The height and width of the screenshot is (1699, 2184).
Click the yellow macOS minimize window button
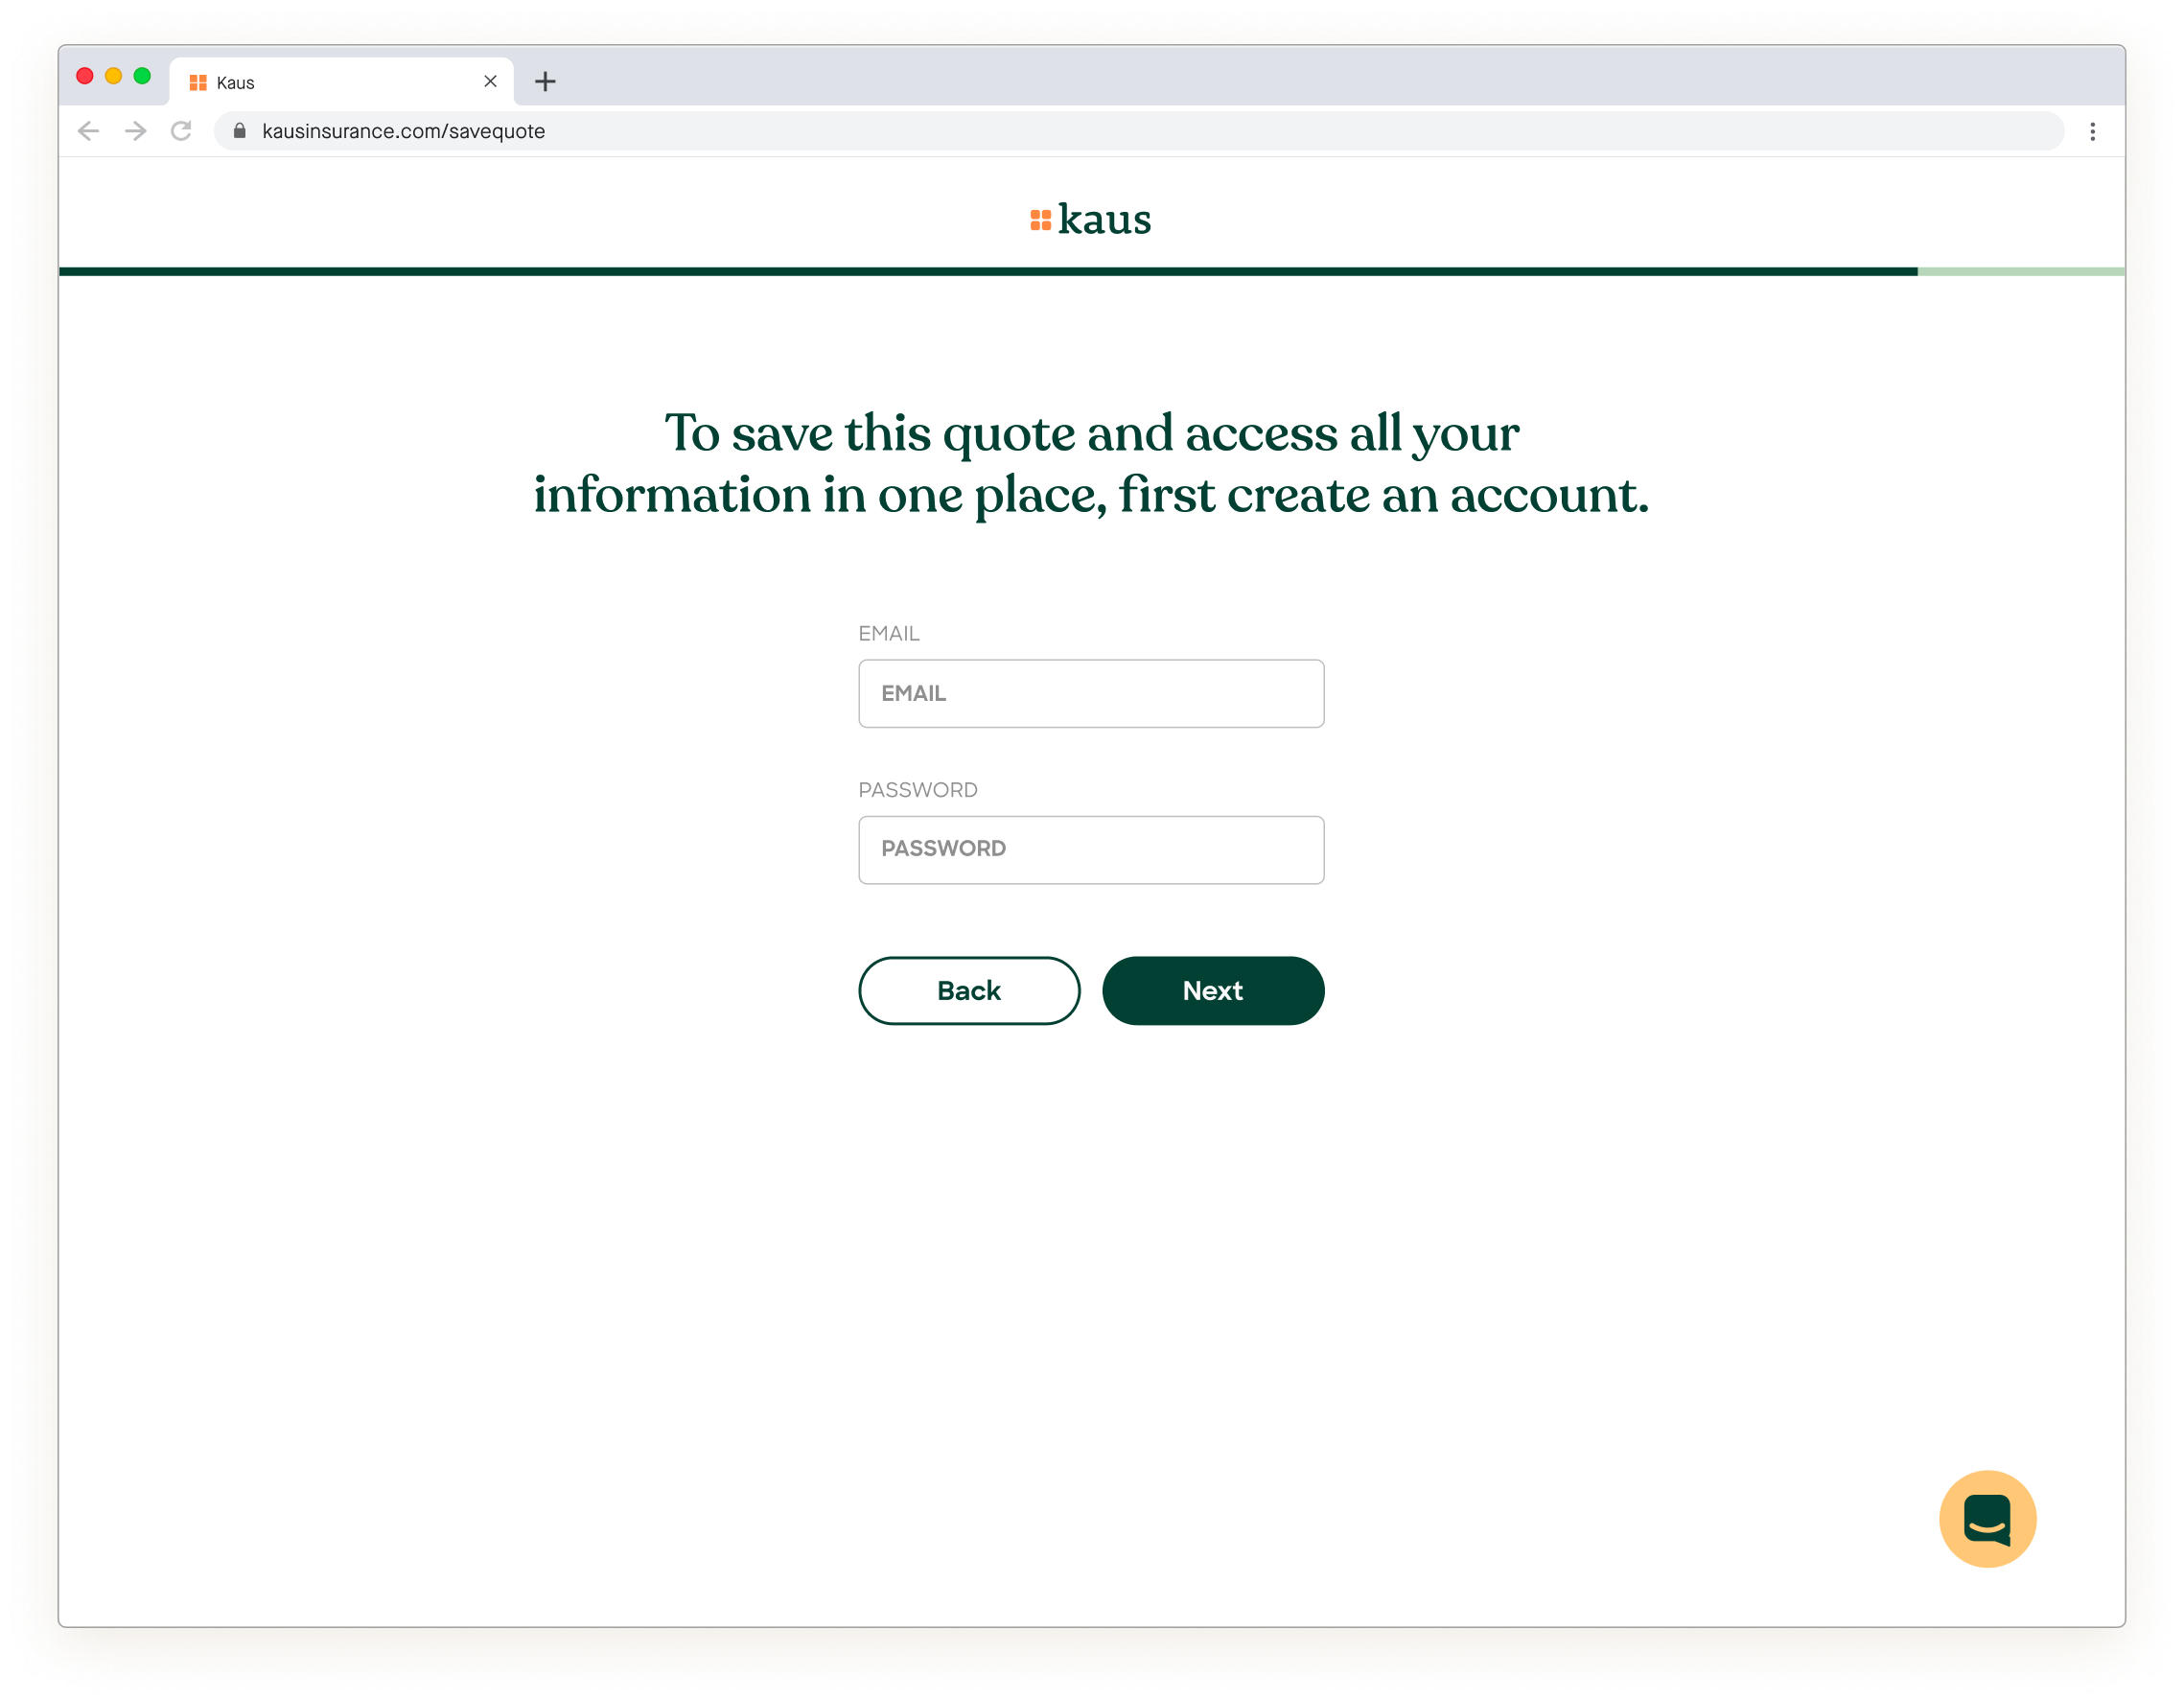click(114, 76)
